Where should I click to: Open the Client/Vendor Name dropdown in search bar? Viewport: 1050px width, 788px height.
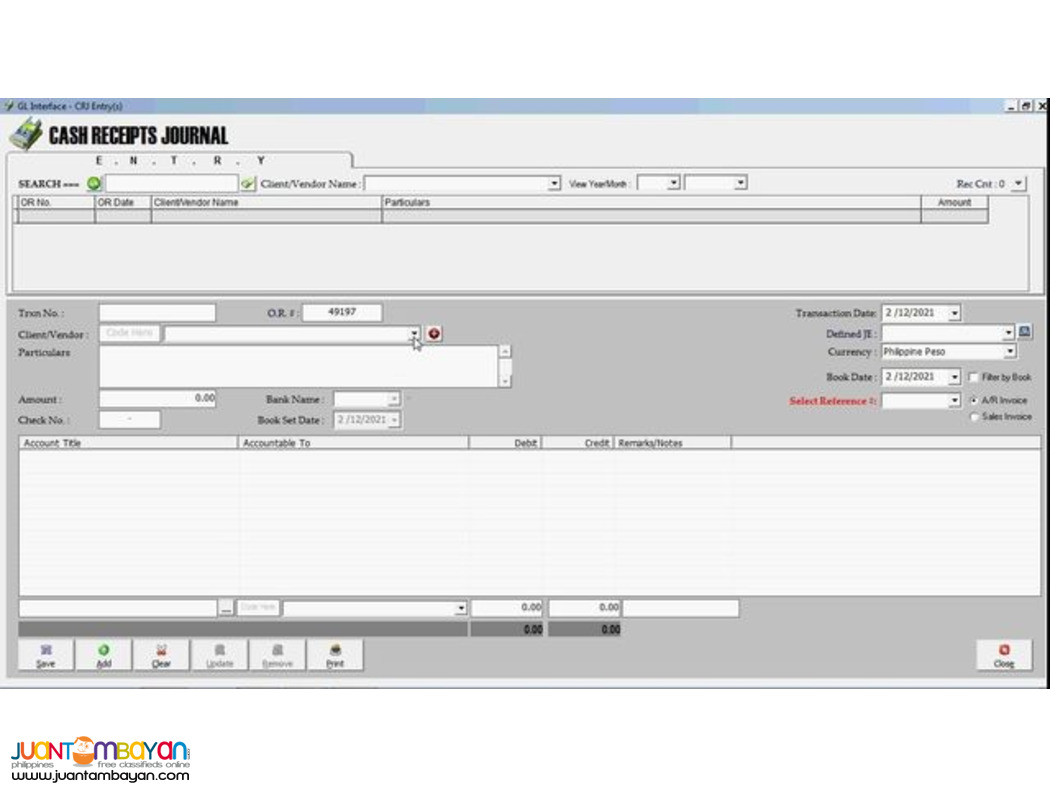554,183
